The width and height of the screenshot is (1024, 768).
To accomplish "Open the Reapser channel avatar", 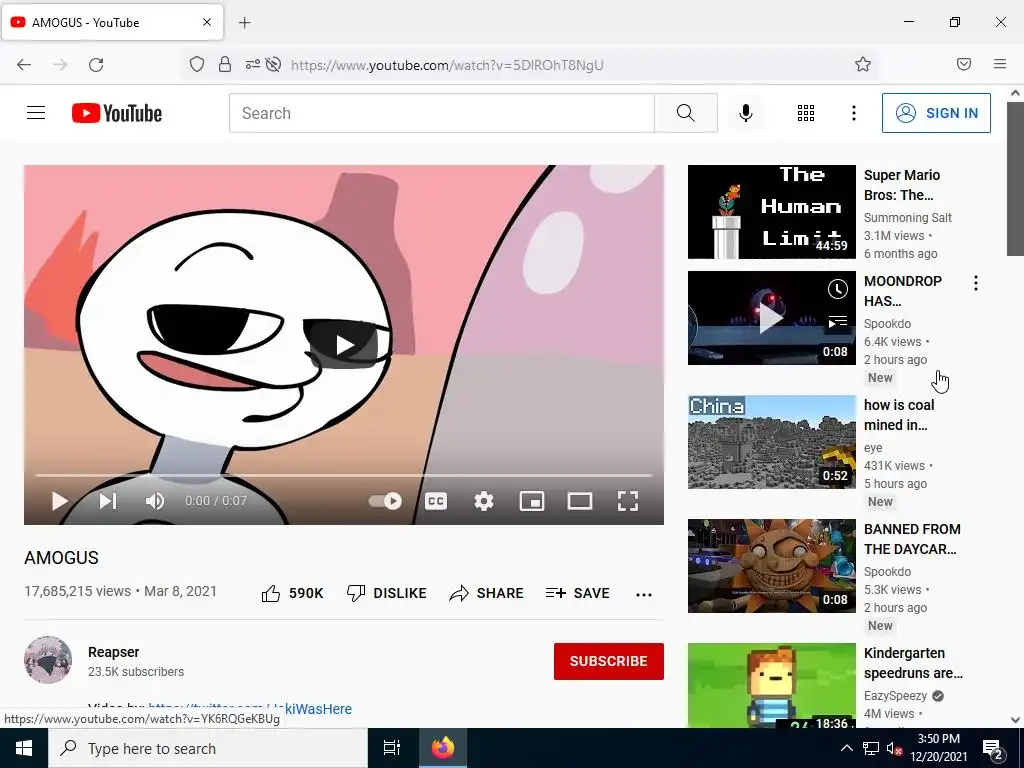I will click(48, 660).
